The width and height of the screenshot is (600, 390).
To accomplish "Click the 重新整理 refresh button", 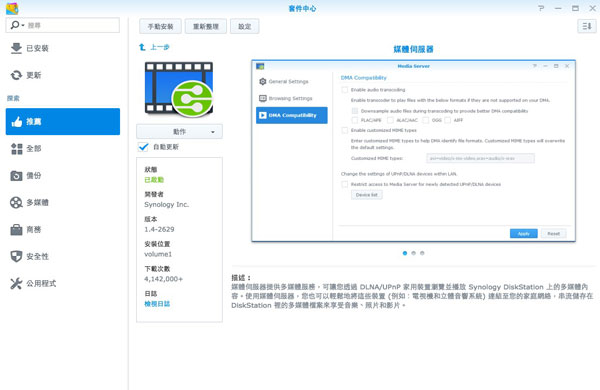I will click(206, 26).
